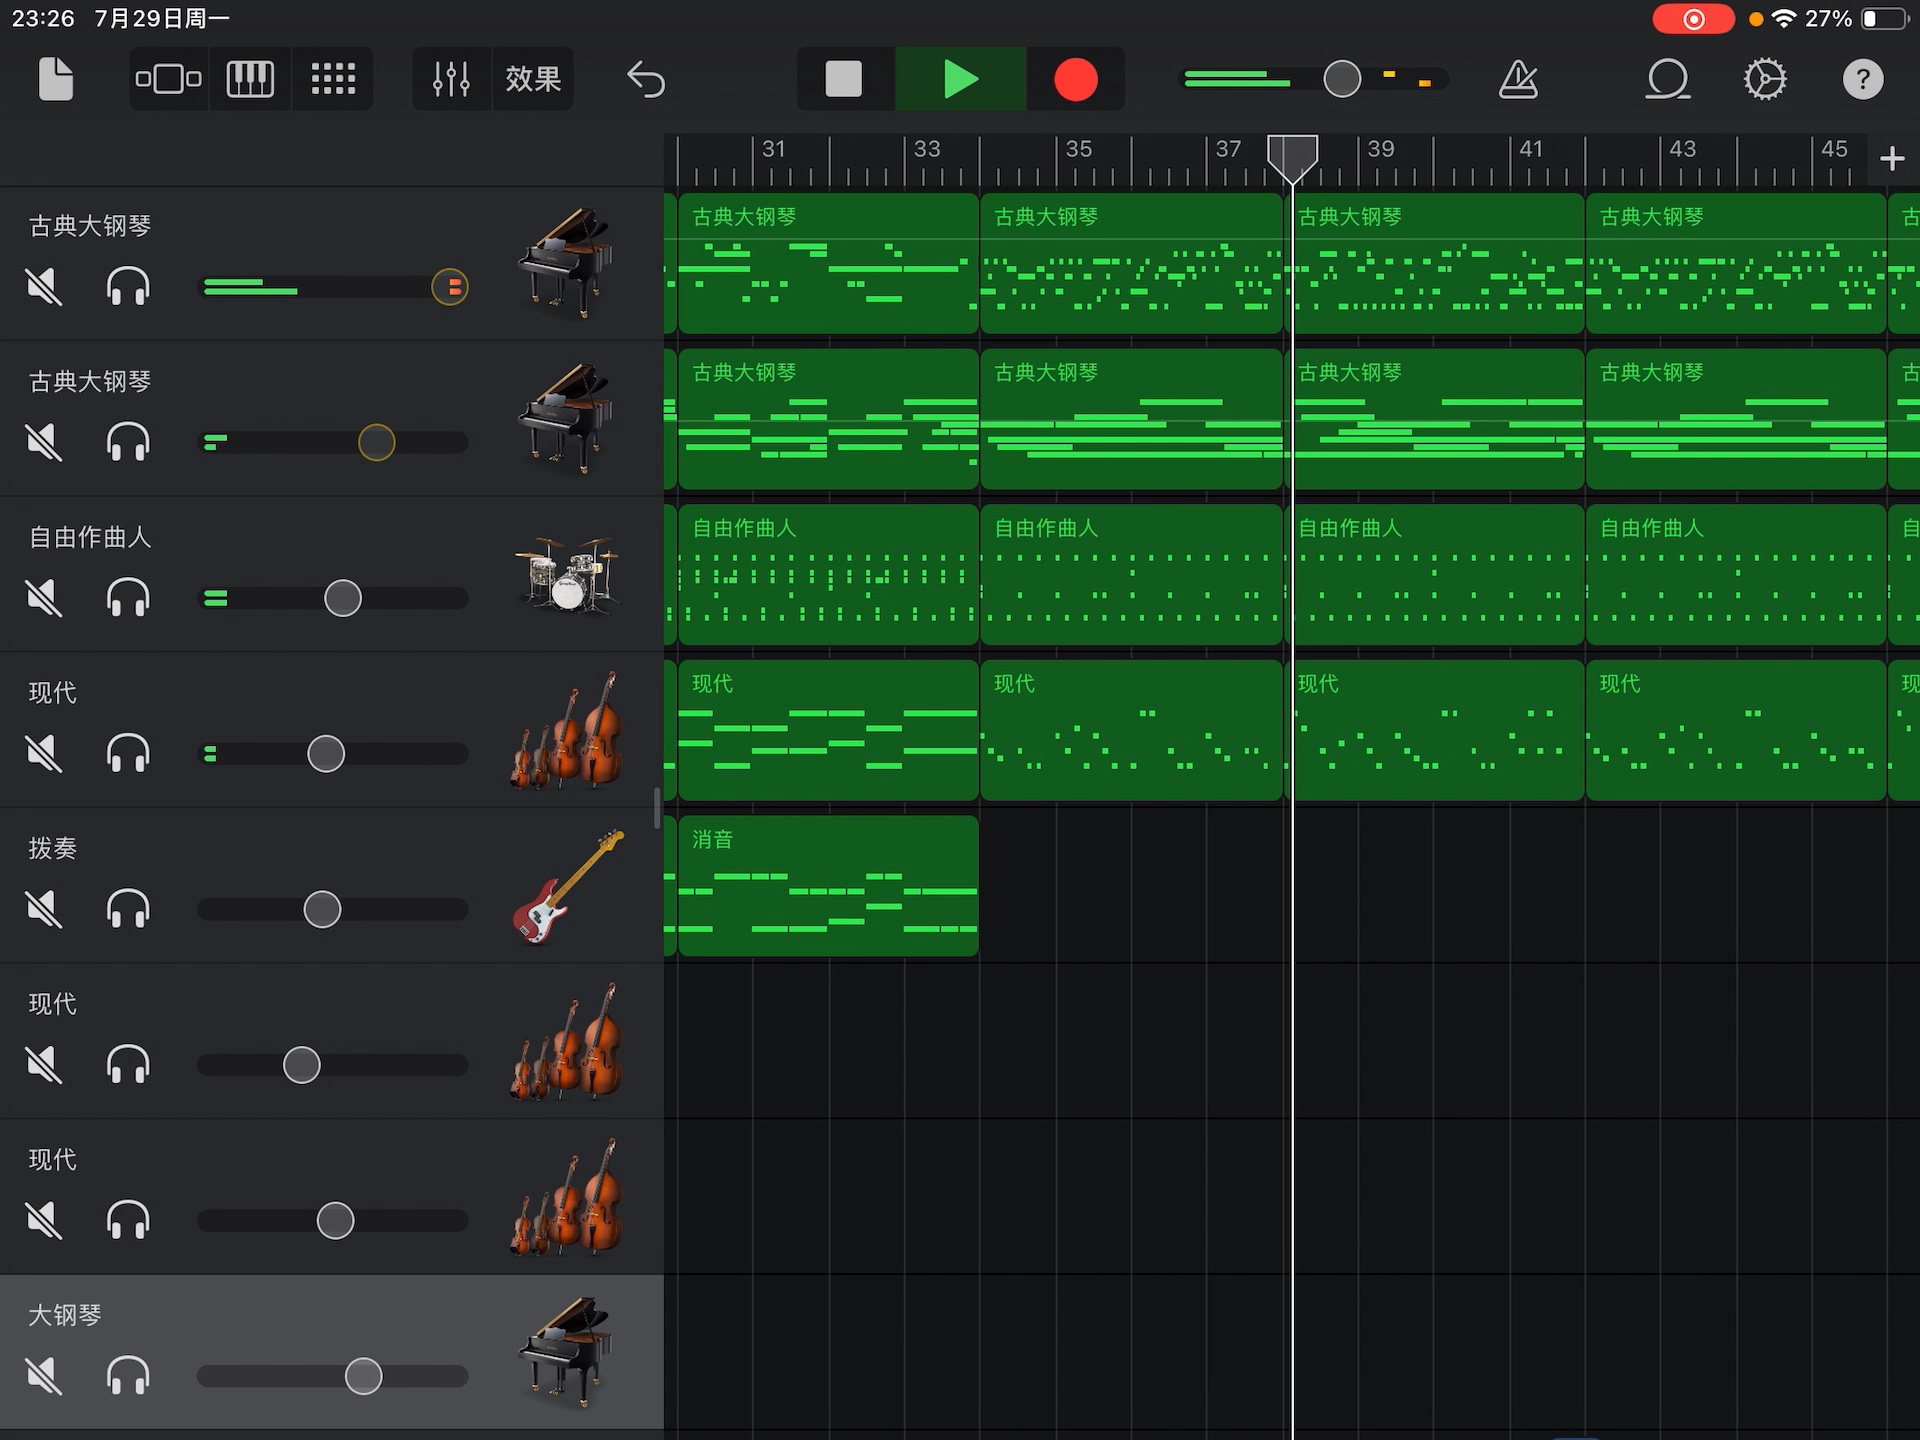Select the 拨奏 track header name
Viewport: 1920px width, 1440px height.
[x=53, y=848]
